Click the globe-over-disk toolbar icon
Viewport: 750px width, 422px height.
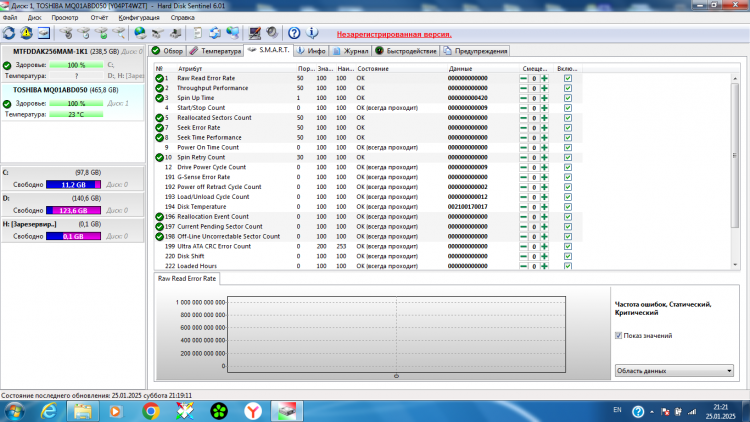[140, 33]
